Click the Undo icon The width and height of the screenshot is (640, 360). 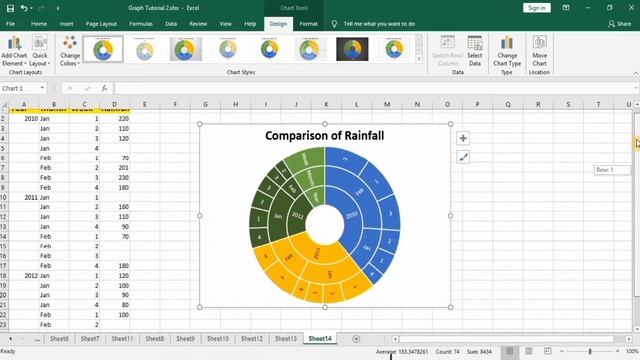coord(24,8)
